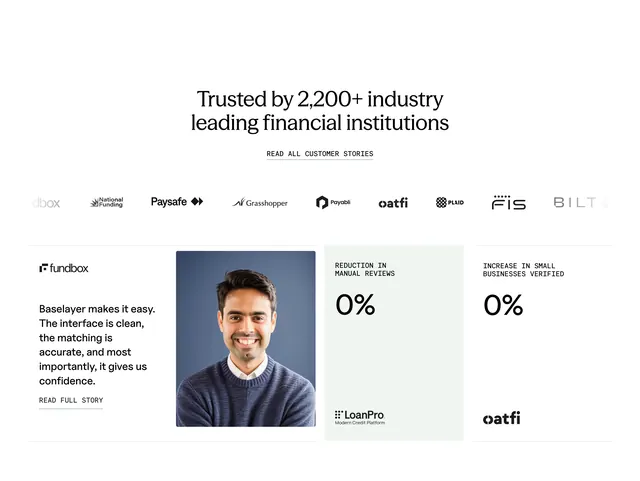Click the LoanPro logo in stats card
This screenshot has height=481, width=640.
[x=360, y=417]
